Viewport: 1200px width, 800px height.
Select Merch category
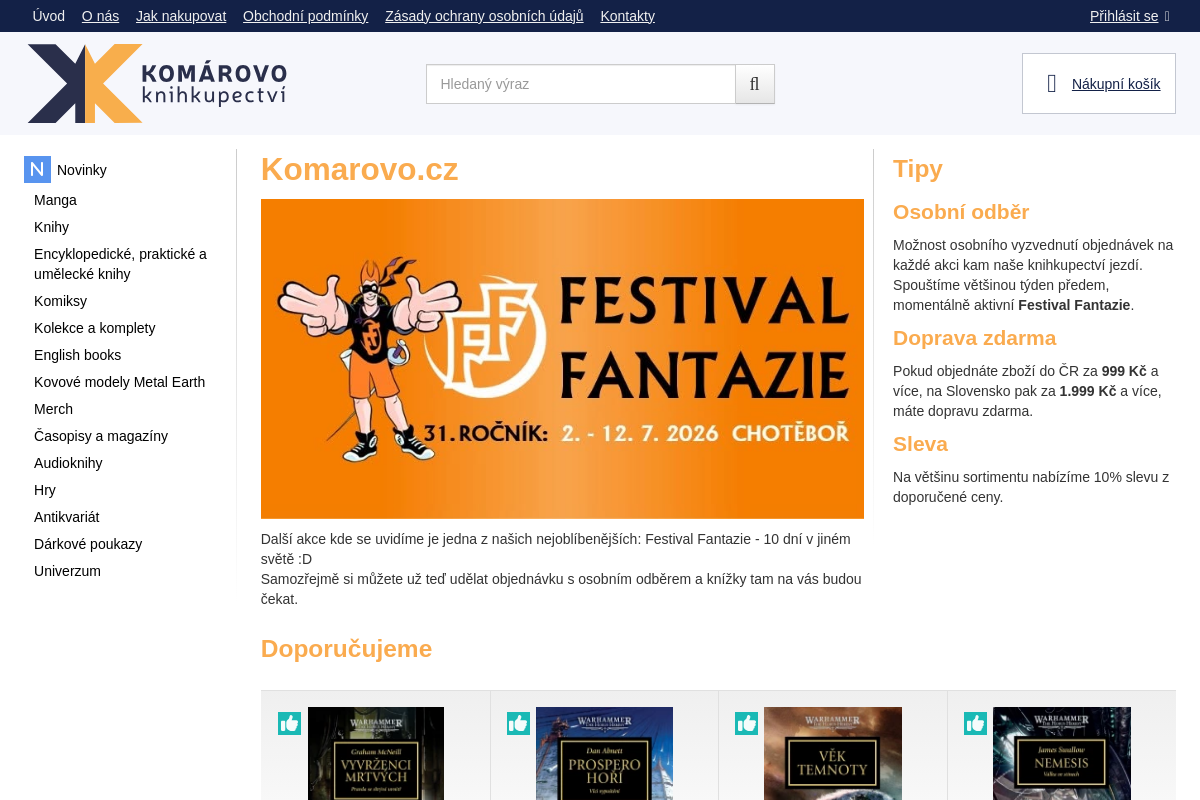(53, 409)
